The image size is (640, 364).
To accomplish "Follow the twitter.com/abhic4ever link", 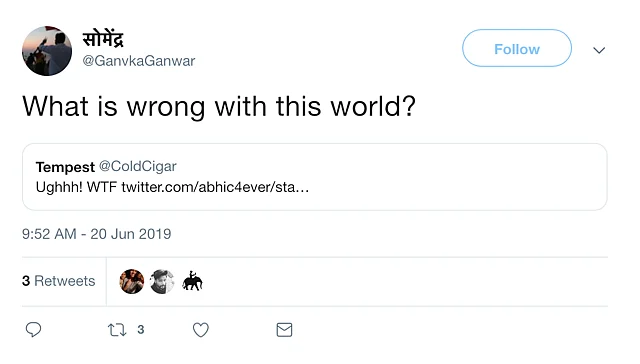I will click(215, 187).
